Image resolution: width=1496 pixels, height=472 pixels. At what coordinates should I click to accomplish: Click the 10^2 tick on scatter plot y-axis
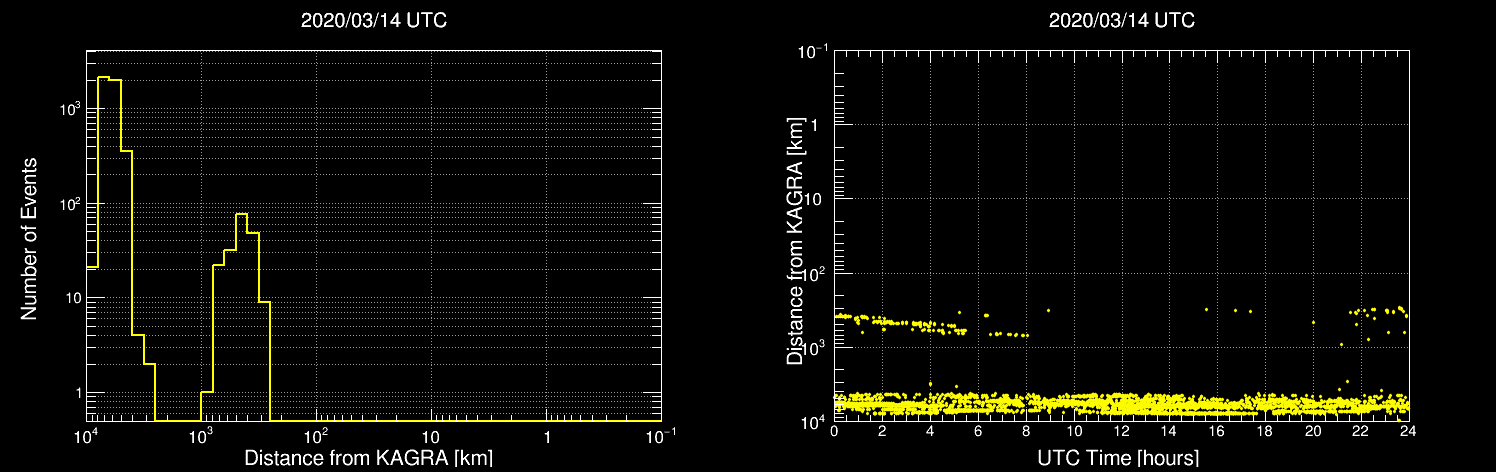click(x=813, y=272)
